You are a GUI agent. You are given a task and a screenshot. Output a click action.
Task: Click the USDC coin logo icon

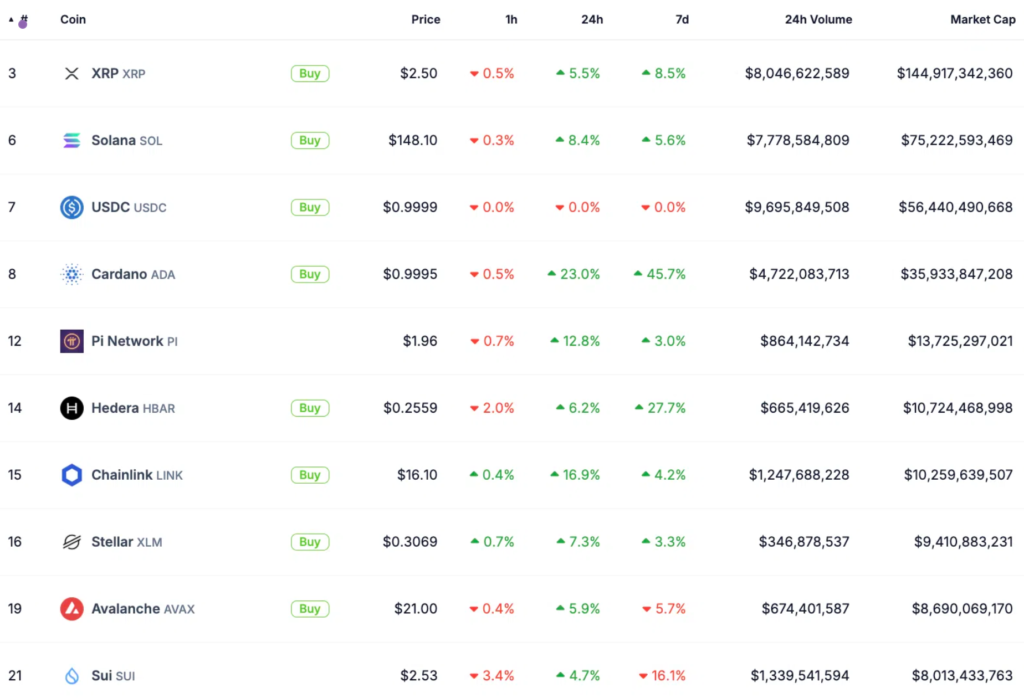(x=71, y=208)
